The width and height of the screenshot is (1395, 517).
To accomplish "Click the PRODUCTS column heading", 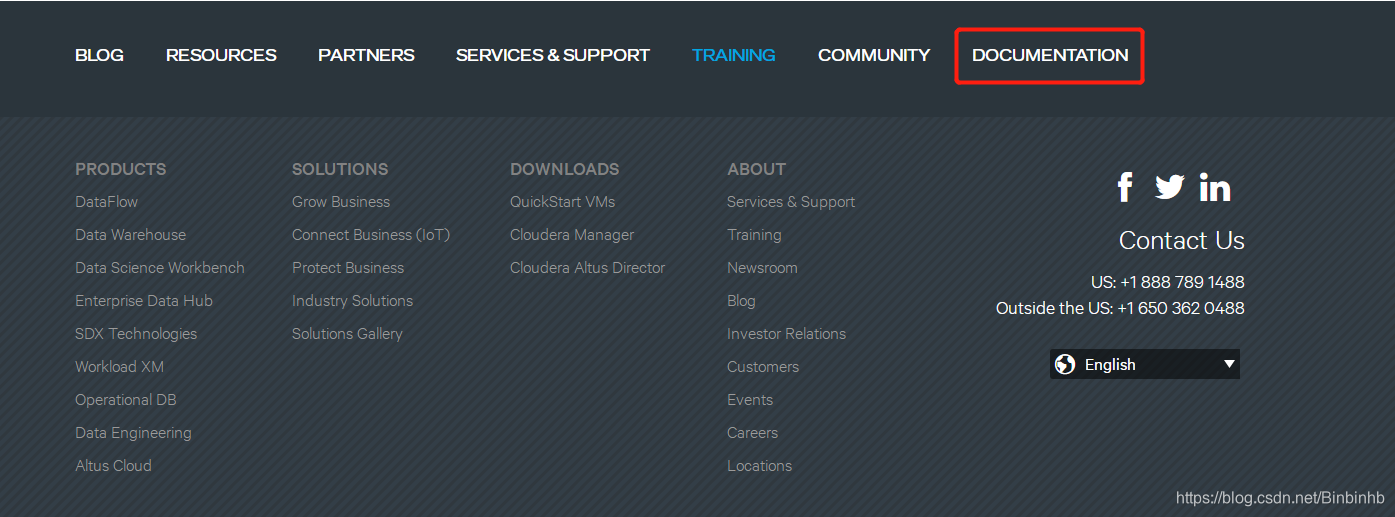I will (x=121, y=169).
